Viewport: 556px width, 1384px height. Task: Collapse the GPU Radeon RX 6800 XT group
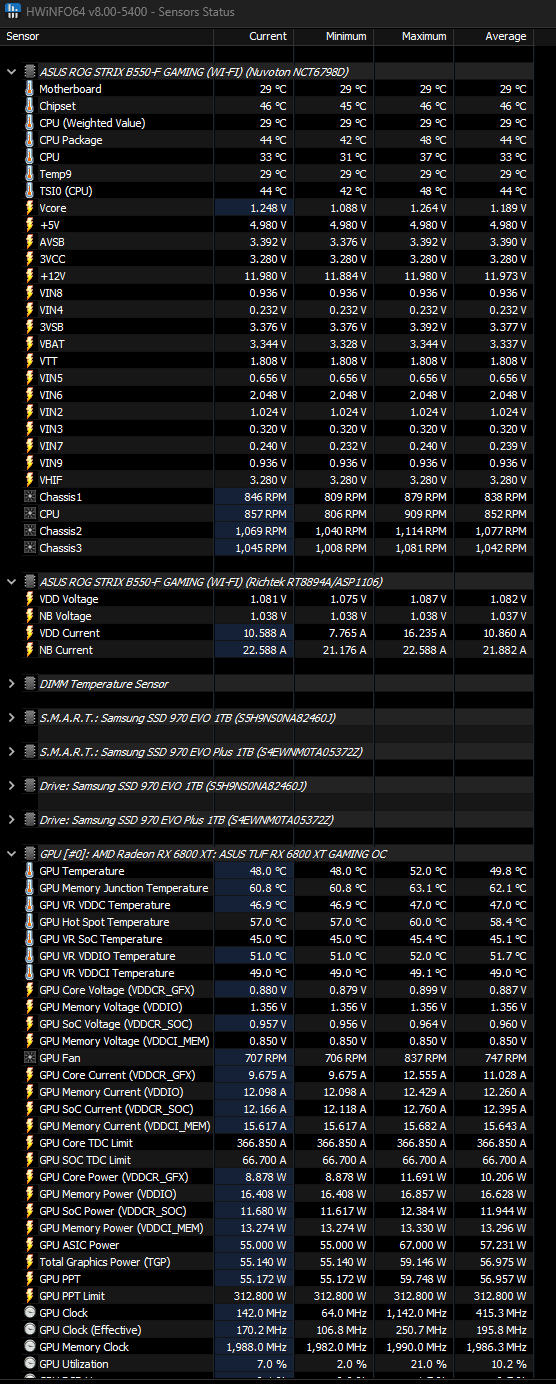[11, 854]
